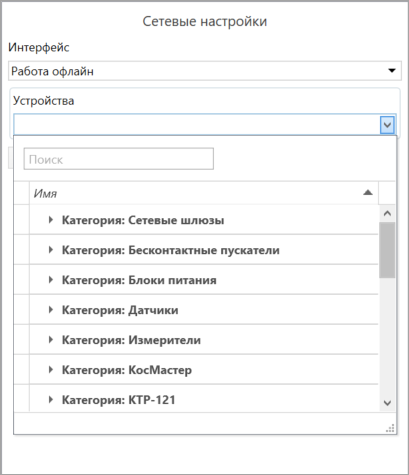
Task: Expand the Бесконтактные пускатели category arrow
Action: pos(51,250)
